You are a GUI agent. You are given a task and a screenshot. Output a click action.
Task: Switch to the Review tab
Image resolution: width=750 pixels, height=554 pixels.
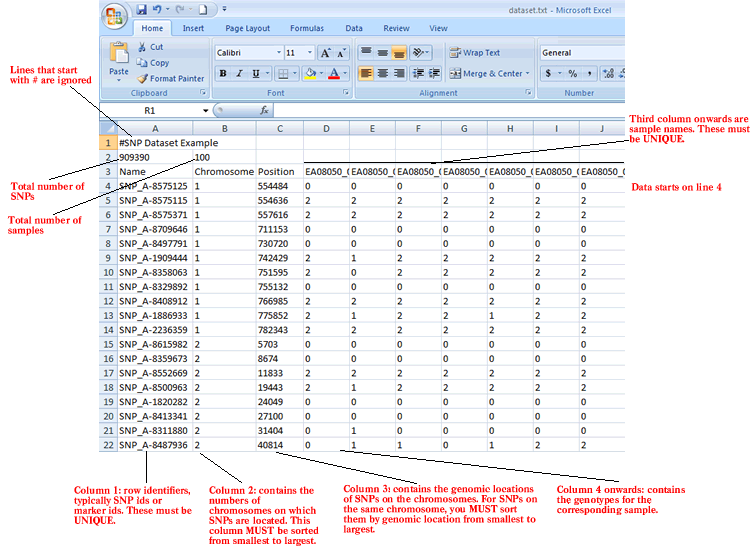pyautogui.click(x=396, y=28)
